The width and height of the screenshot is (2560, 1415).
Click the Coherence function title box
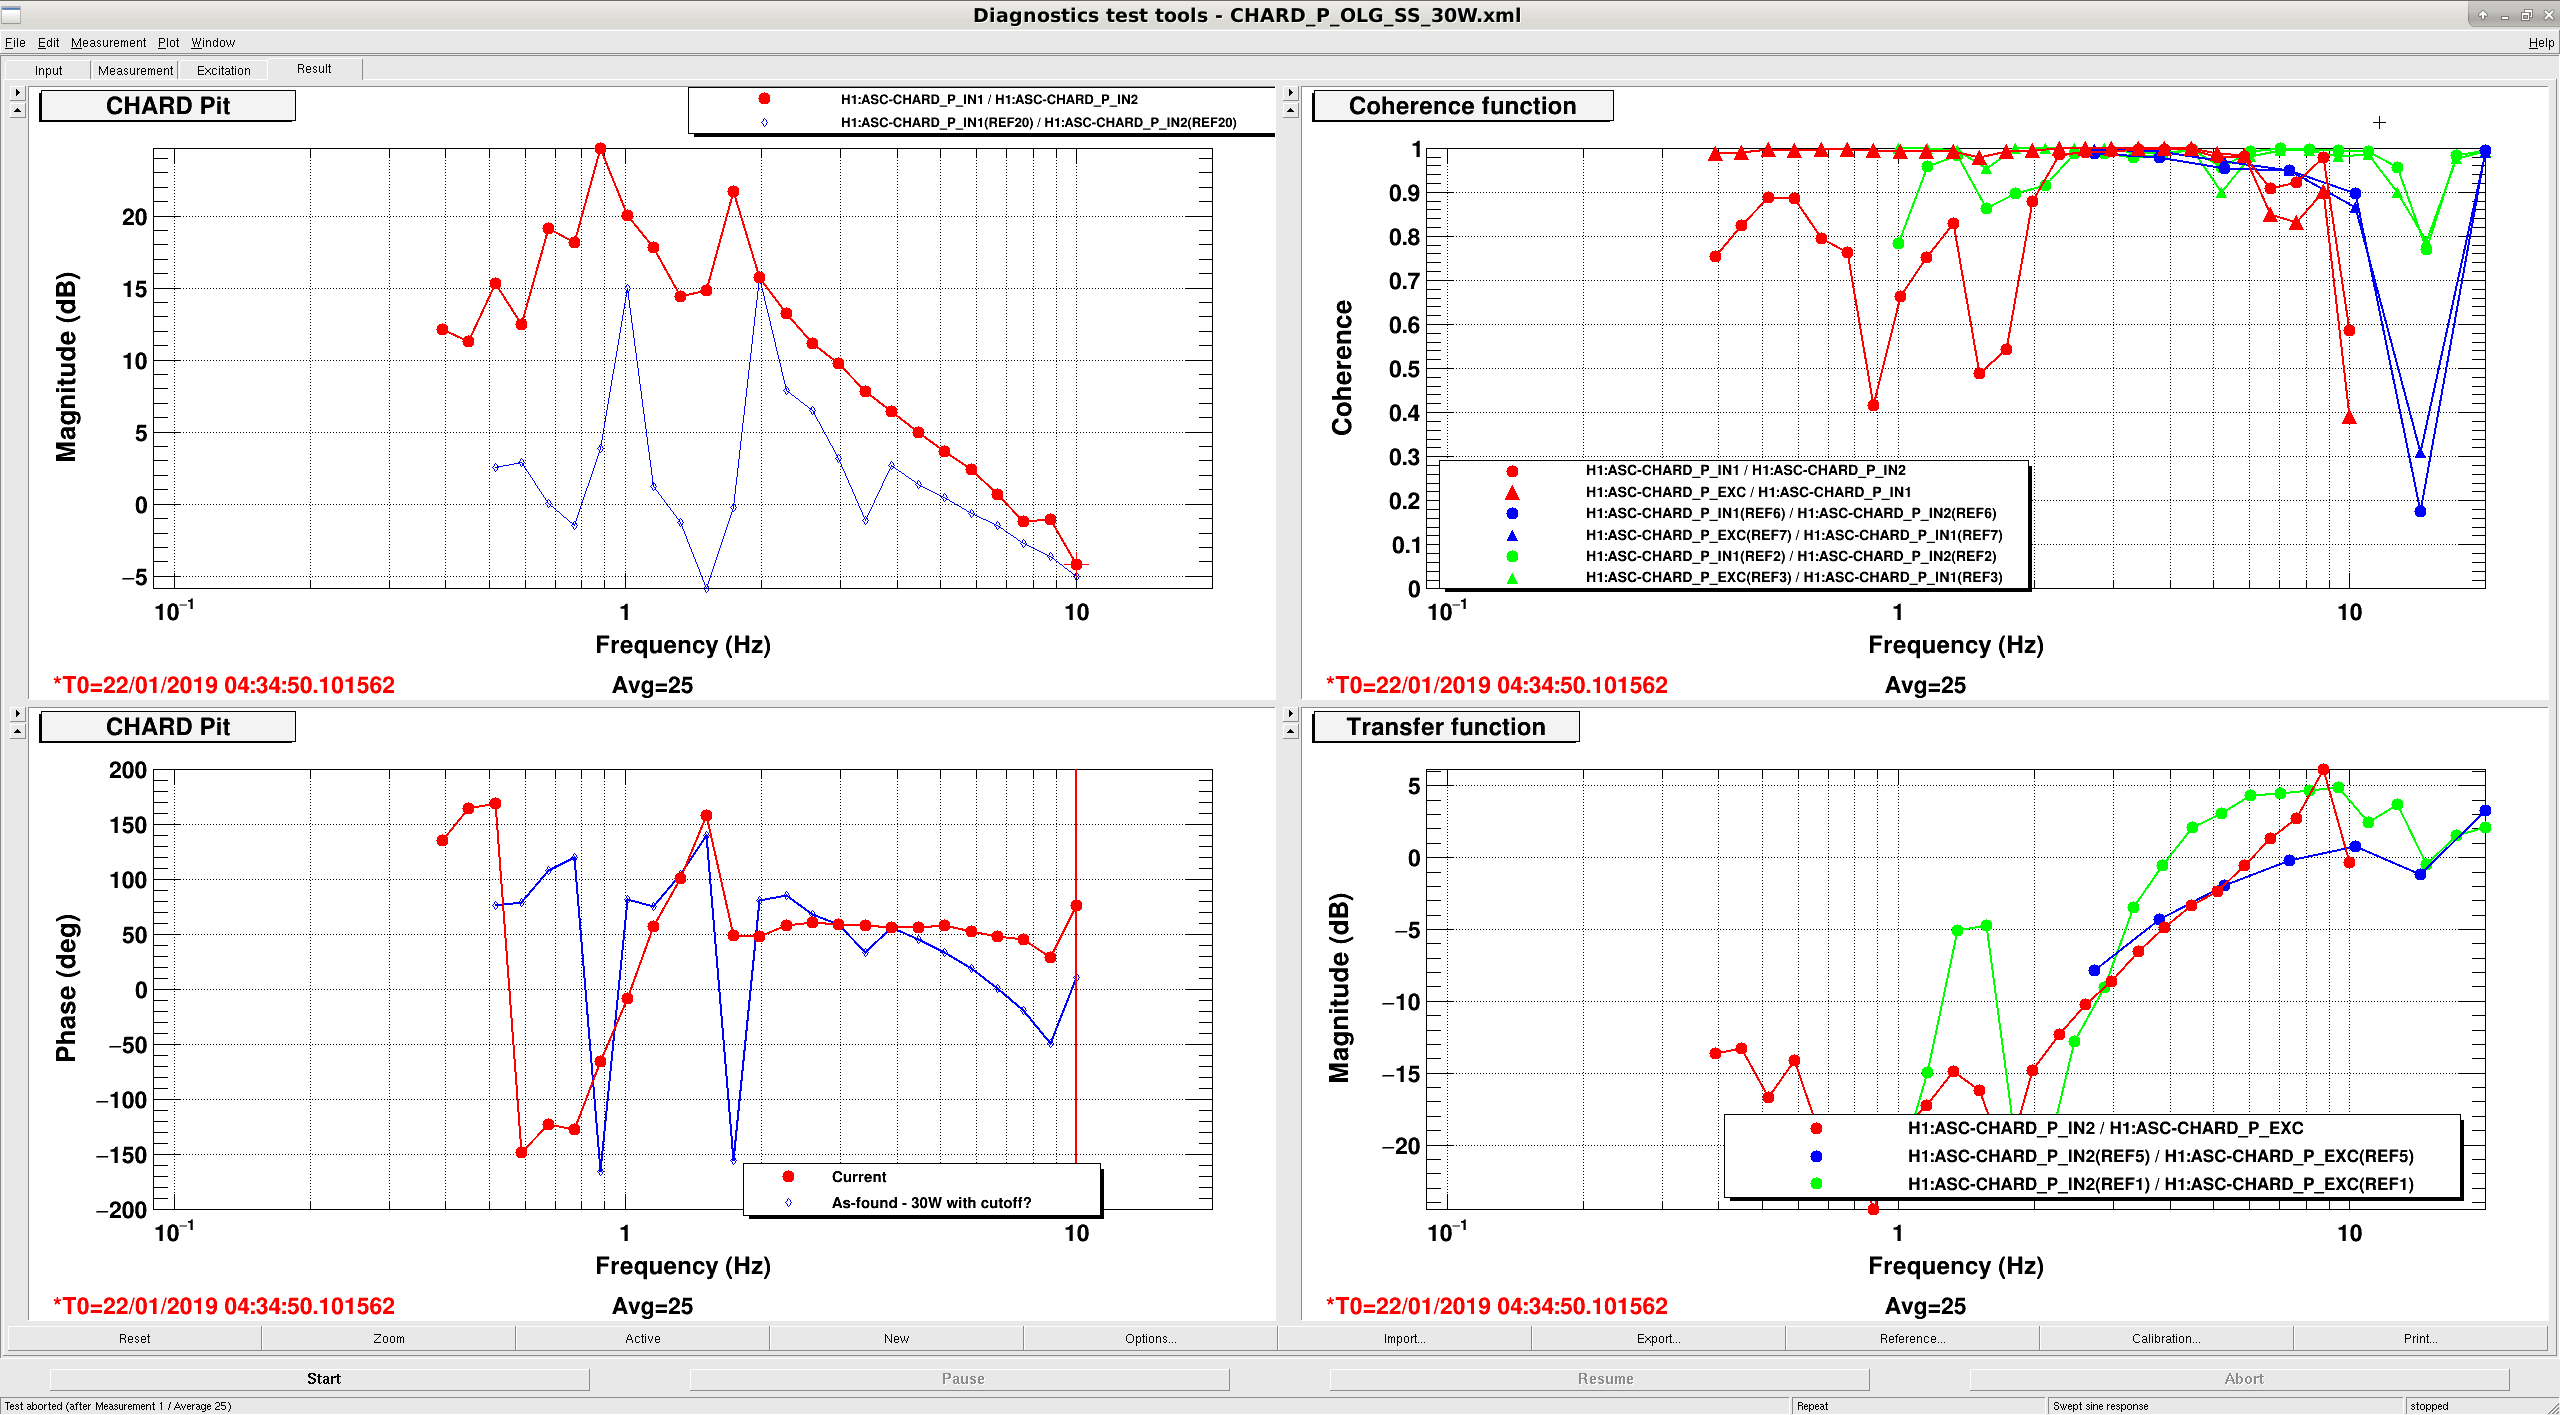1462,106
